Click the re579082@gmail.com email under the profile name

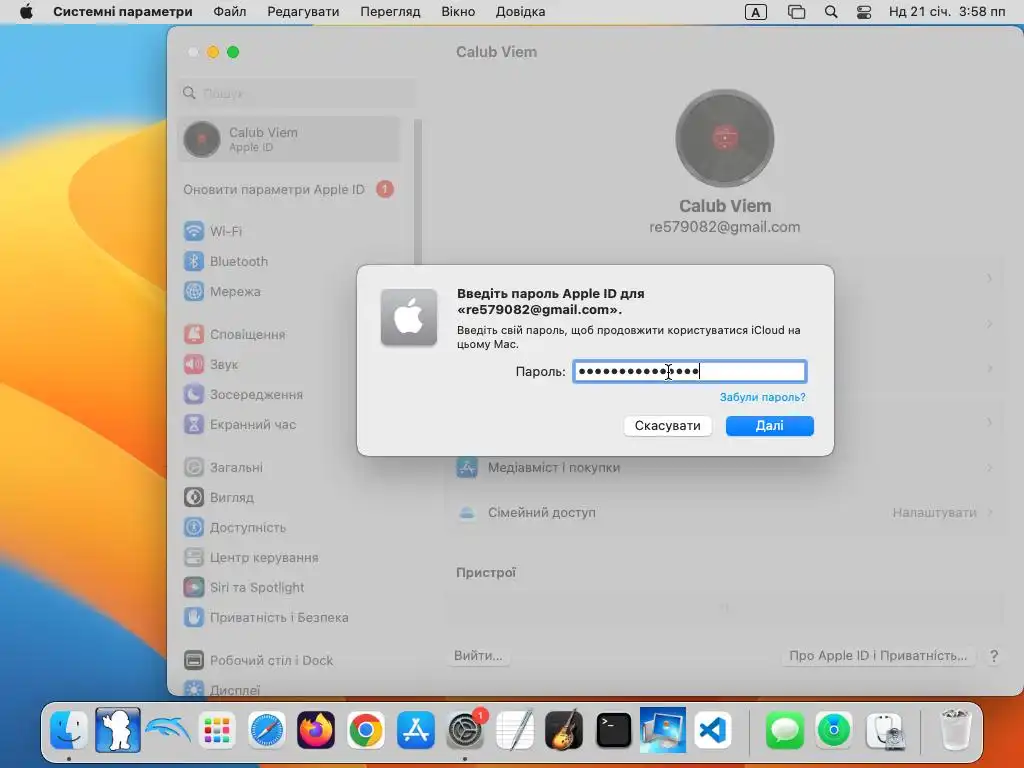click(x=724, y=227)
